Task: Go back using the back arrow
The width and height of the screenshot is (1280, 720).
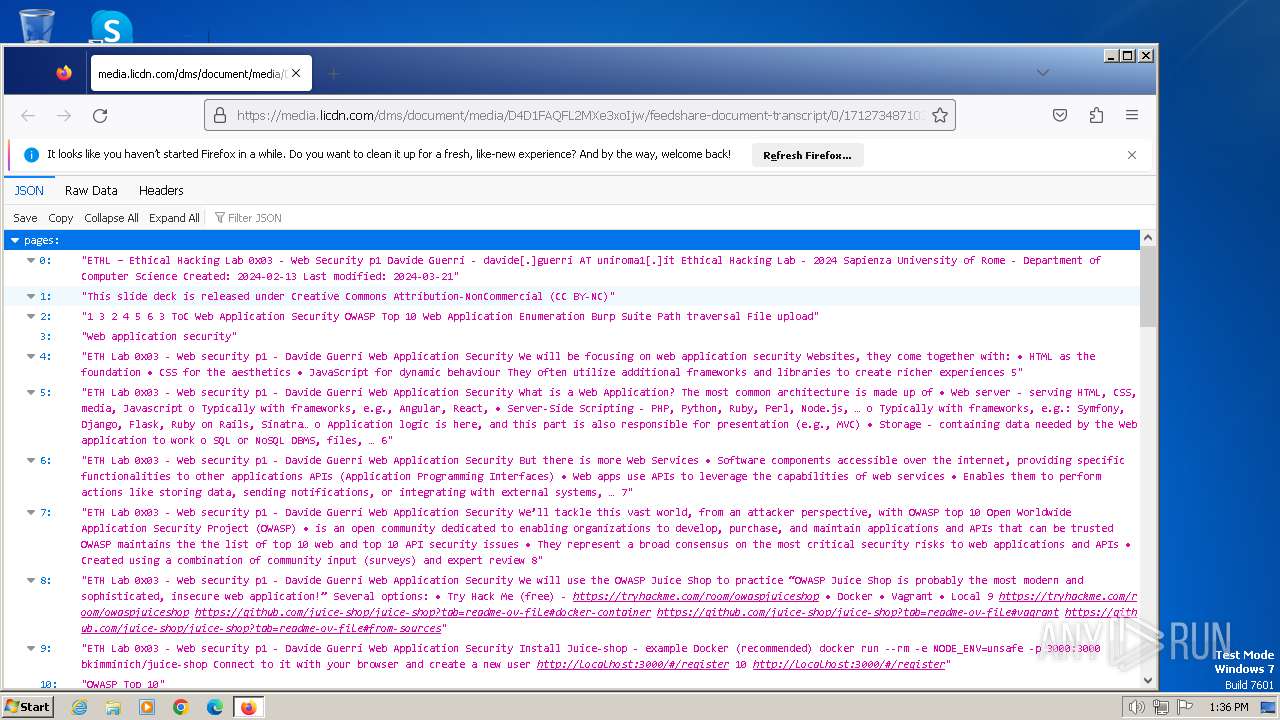Action: click(28, 116)
